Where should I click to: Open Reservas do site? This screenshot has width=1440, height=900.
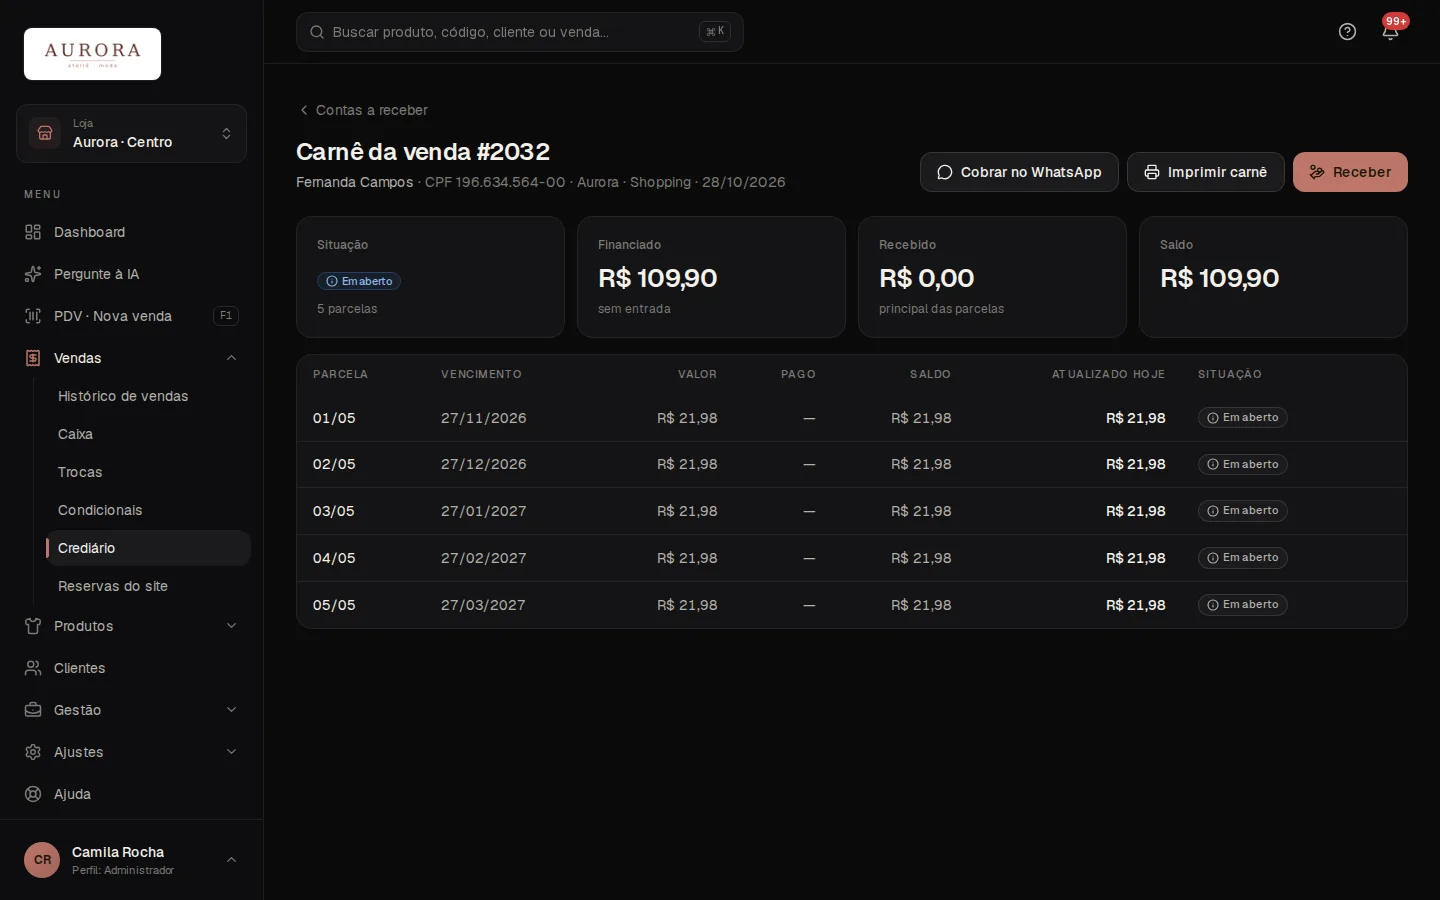tap(148, 586)
